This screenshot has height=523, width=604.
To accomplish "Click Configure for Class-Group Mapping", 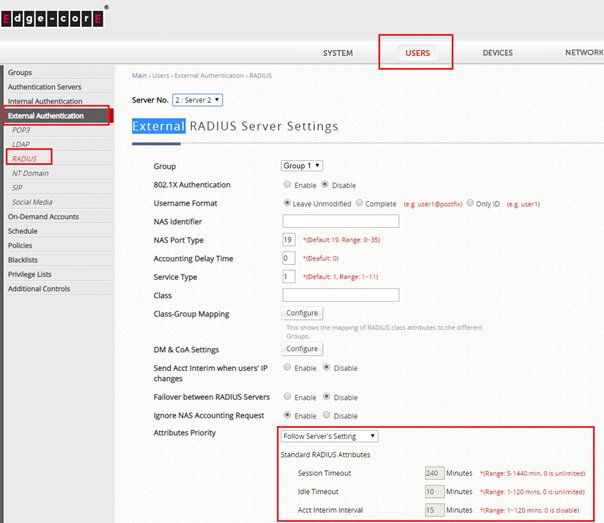I will 302,313.
